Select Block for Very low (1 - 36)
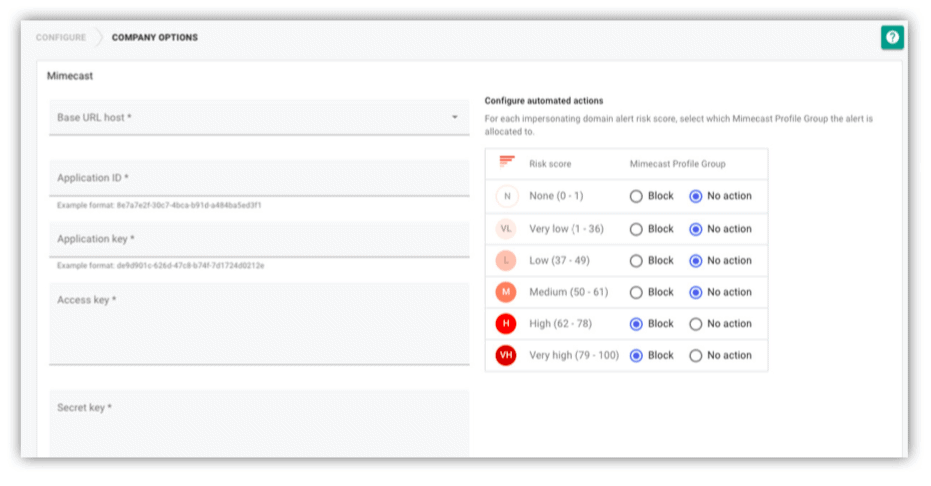 click(636, 229)
